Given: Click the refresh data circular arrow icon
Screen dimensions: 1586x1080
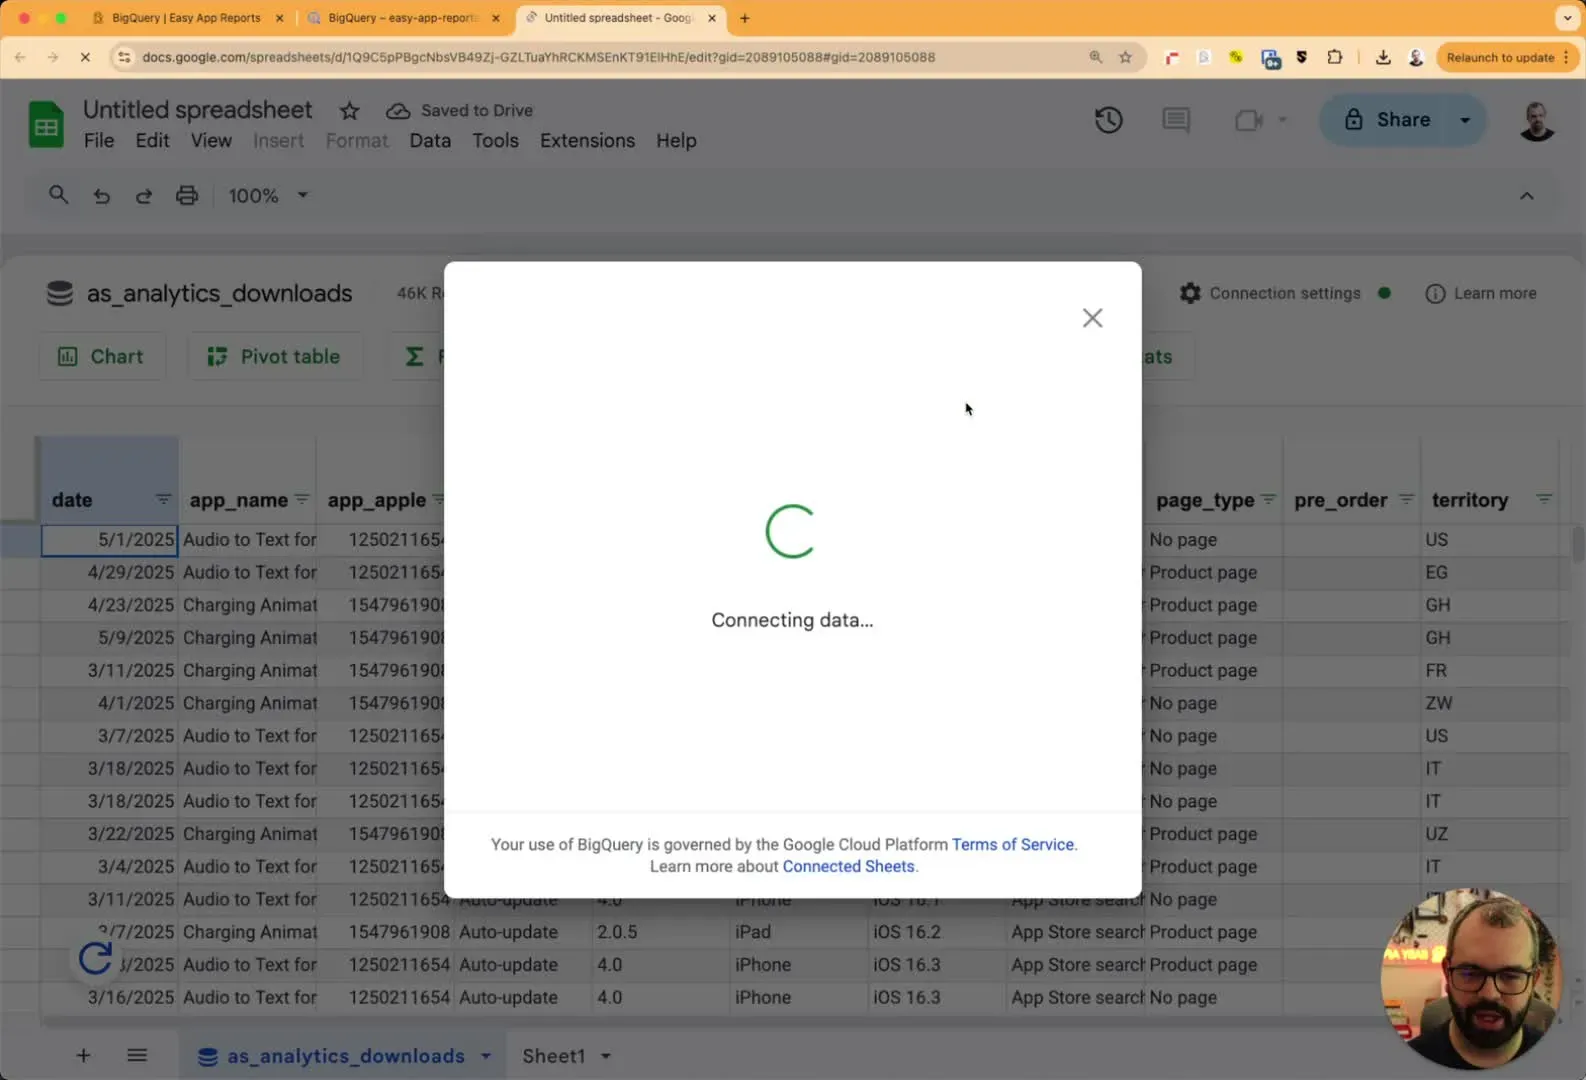Looking at the screenshot, I should (x=96, y=958).
